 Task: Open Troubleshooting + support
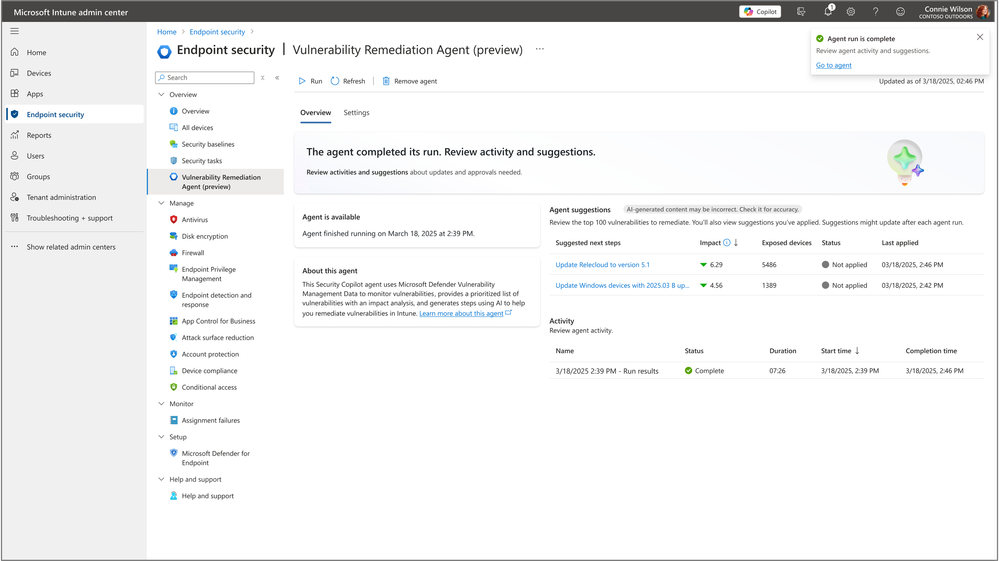pos(69,218)
